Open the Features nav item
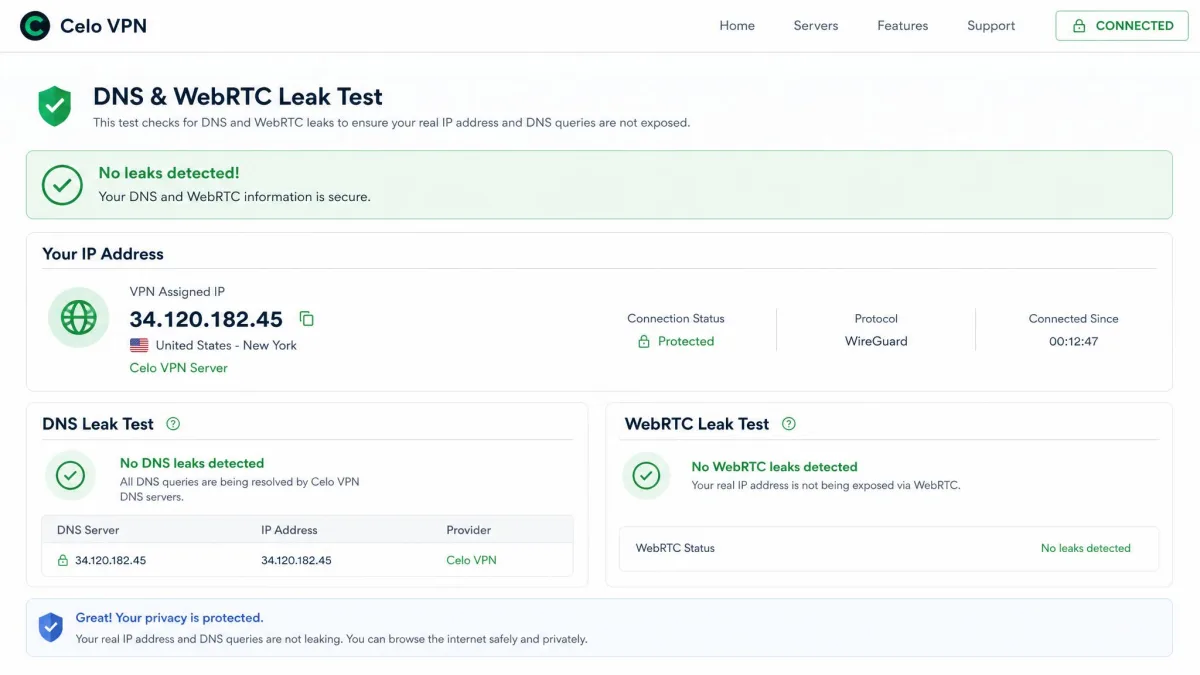 tap(903, 26)
